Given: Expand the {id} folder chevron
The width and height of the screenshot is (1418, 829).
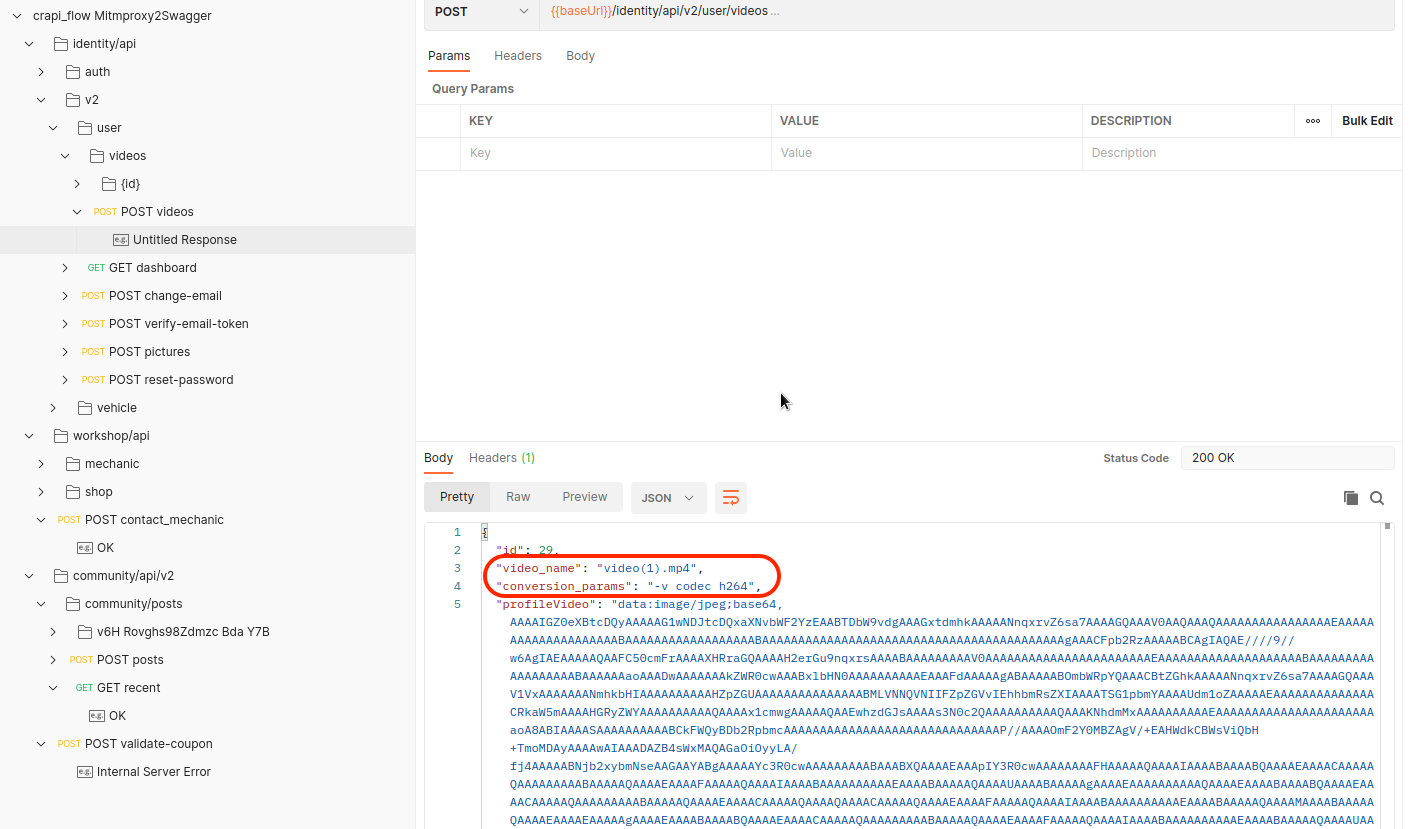Looking at the screenshot, I should click(77, 184).
